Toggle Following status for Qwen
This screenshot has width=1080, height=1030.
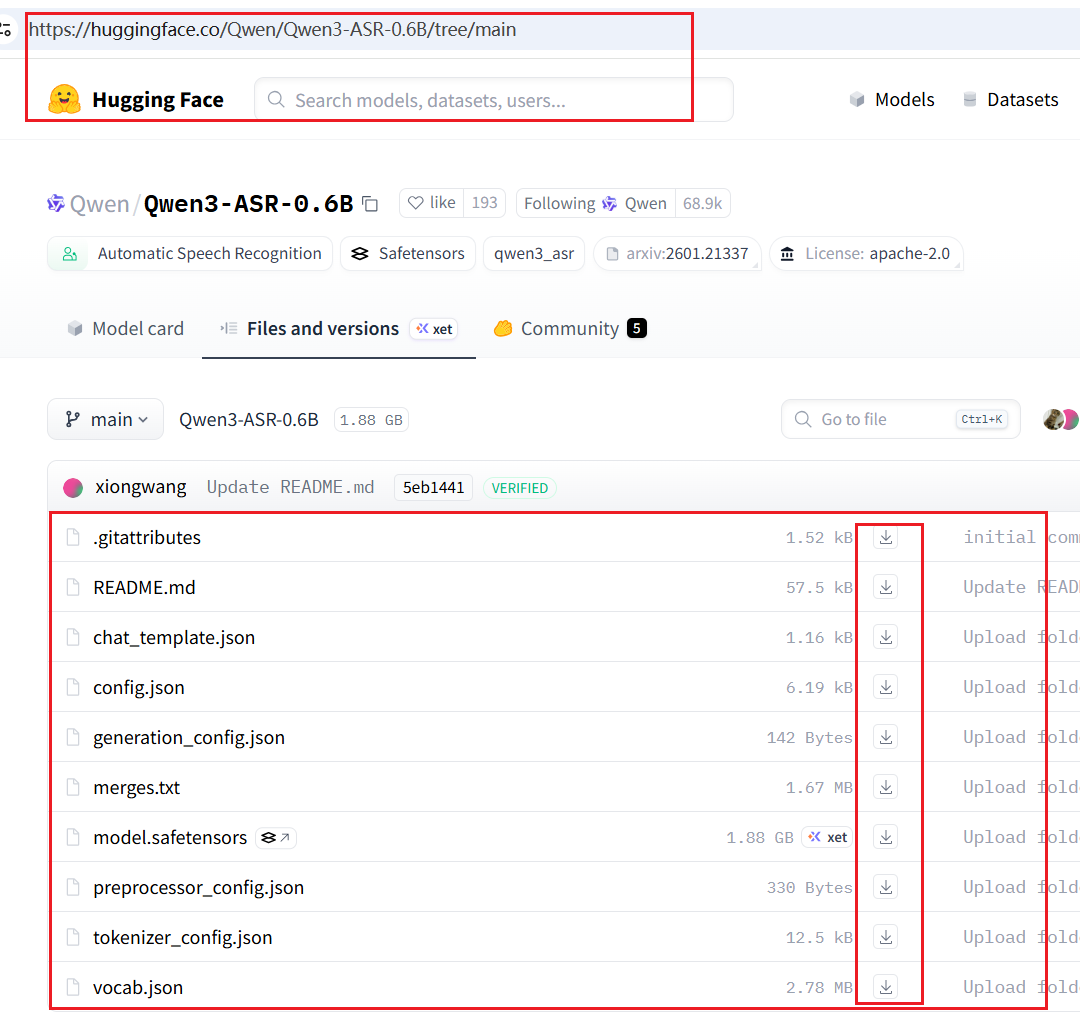pos(595,203)
